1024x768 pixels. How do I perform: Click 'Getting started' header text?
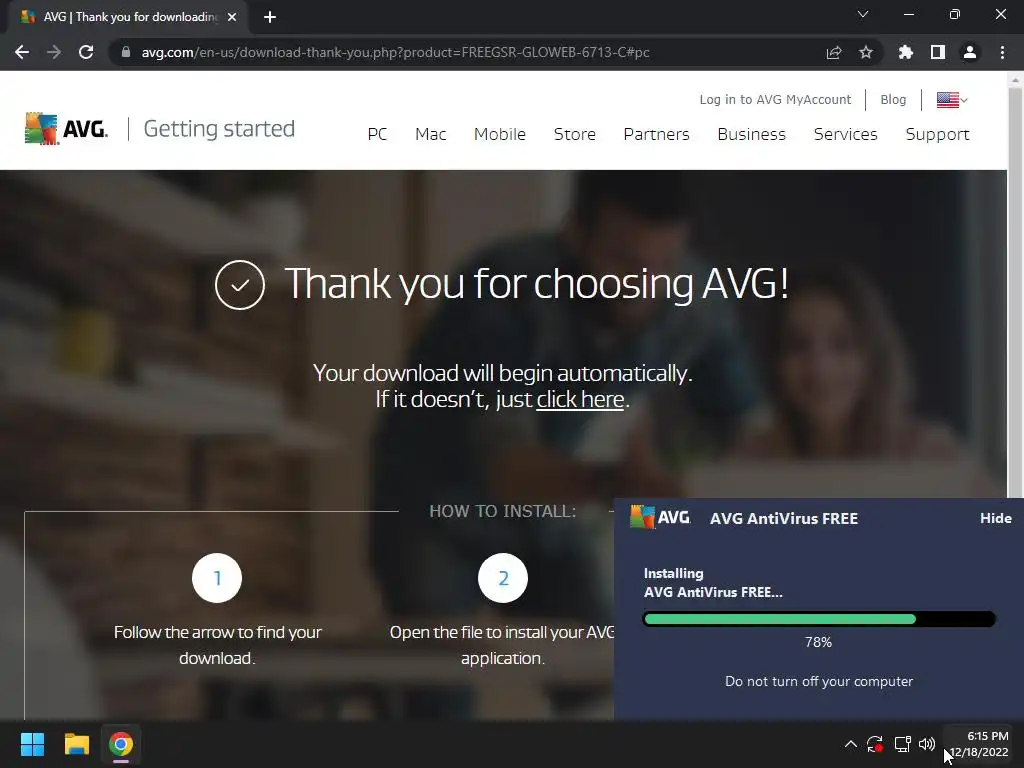point(219,129)
